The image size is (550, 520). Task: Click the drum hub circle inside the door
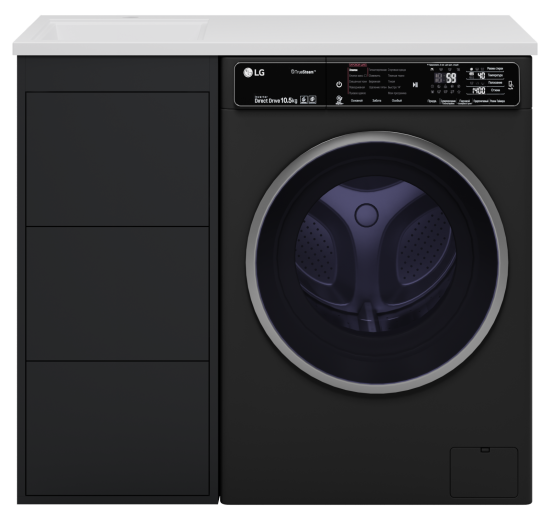(366, 215)
